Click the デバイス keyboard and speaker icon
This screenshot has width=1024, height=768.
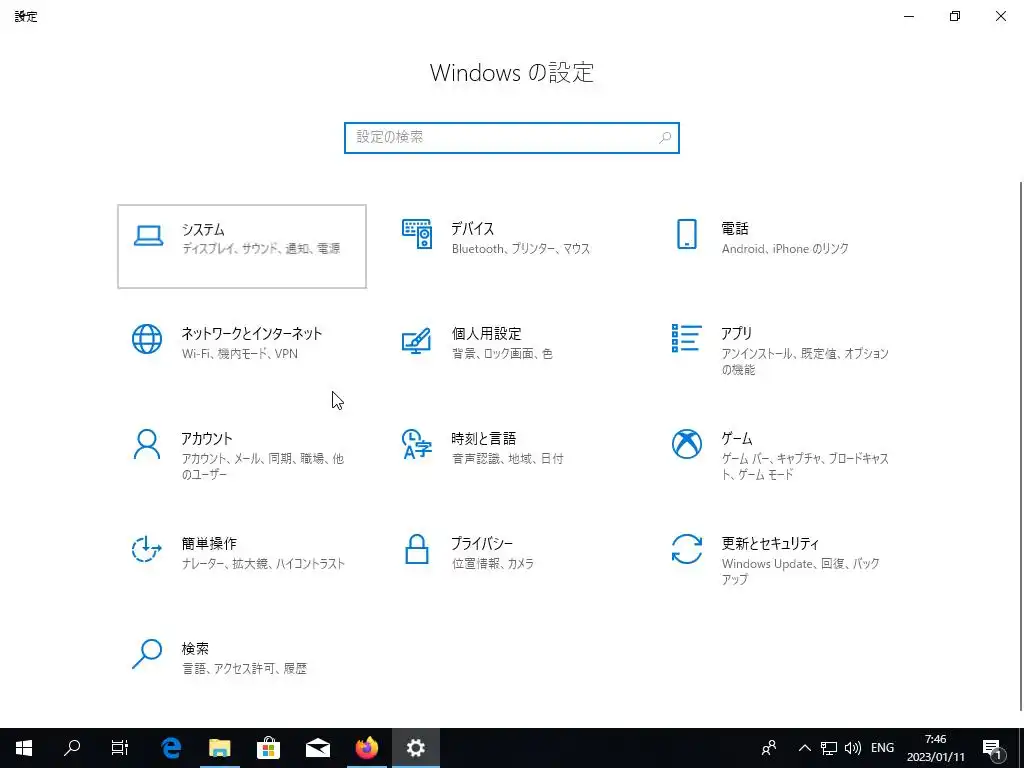click(417, 234)
